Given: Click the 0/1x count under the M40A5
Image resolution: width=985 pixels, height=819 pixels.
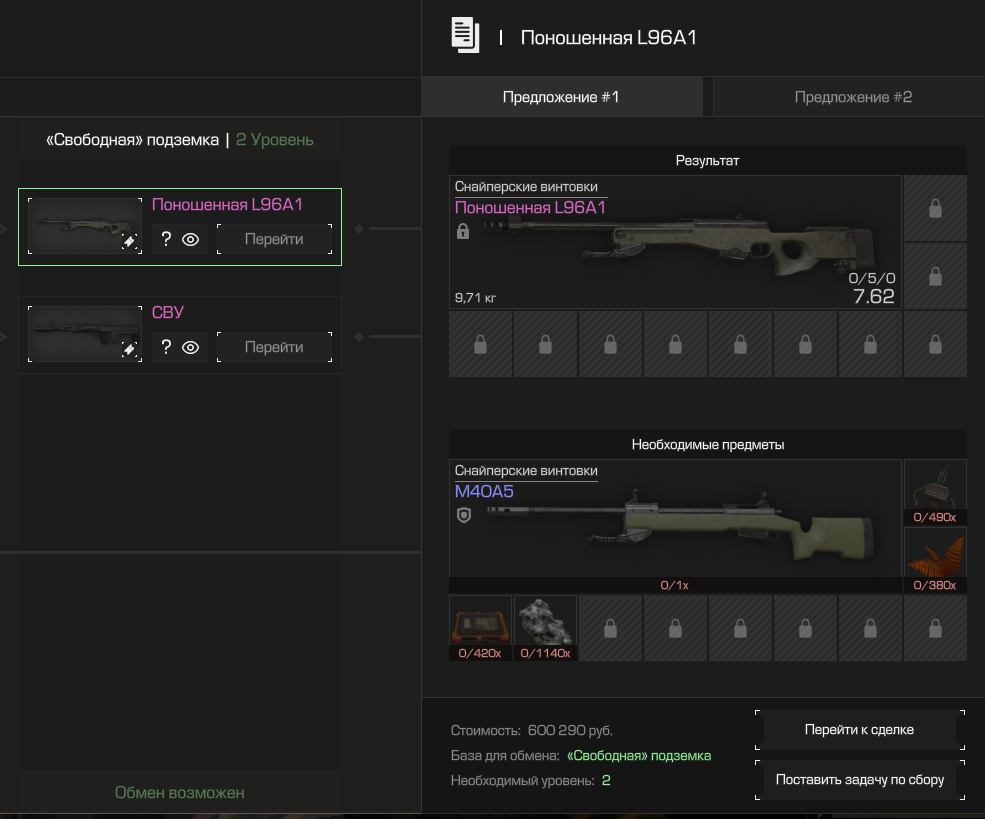Looking at the screenshot, I should (x=675, y=585).
